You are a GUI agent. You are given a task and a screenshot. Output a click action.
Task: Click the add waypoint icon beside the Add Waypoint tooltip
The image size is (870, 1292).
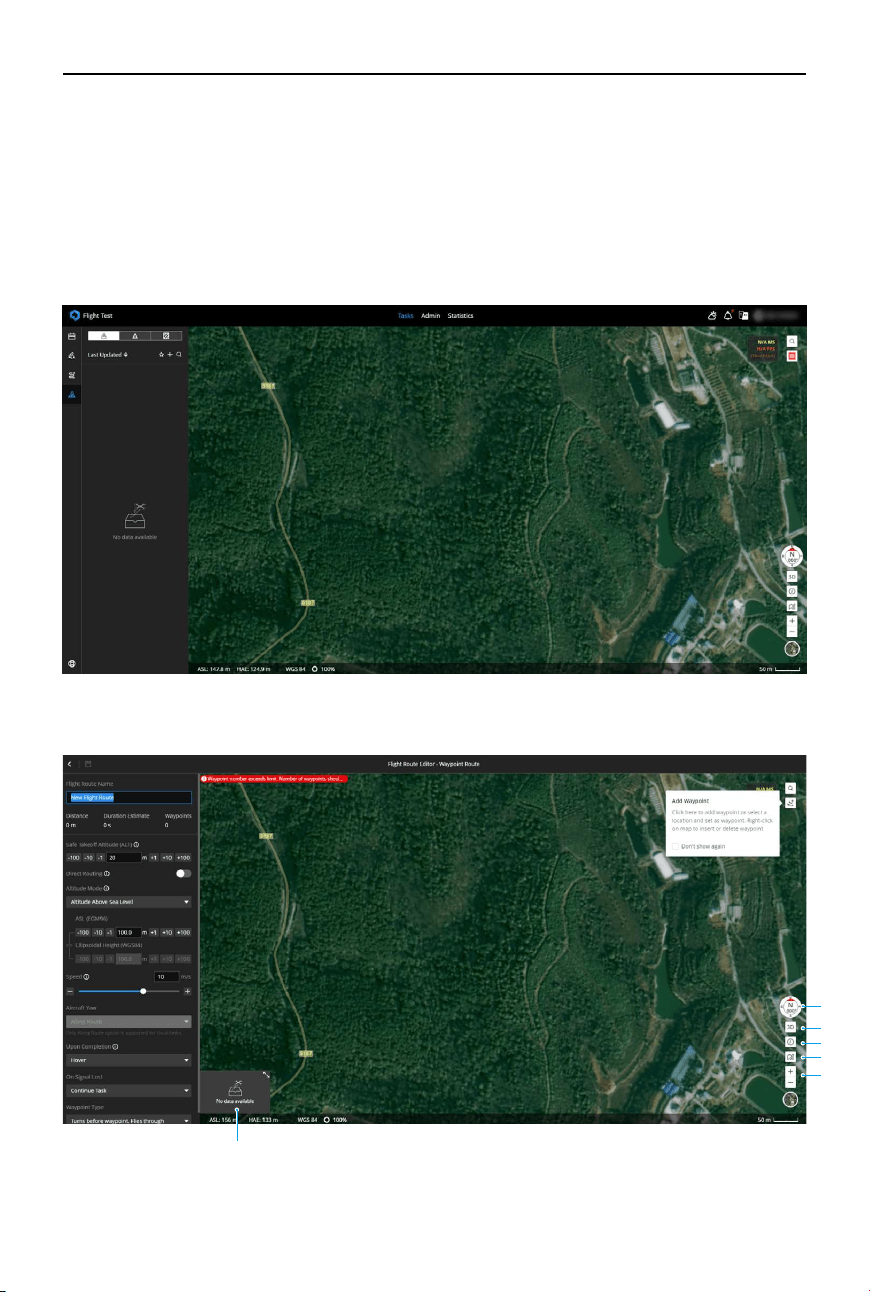[790, 802]
